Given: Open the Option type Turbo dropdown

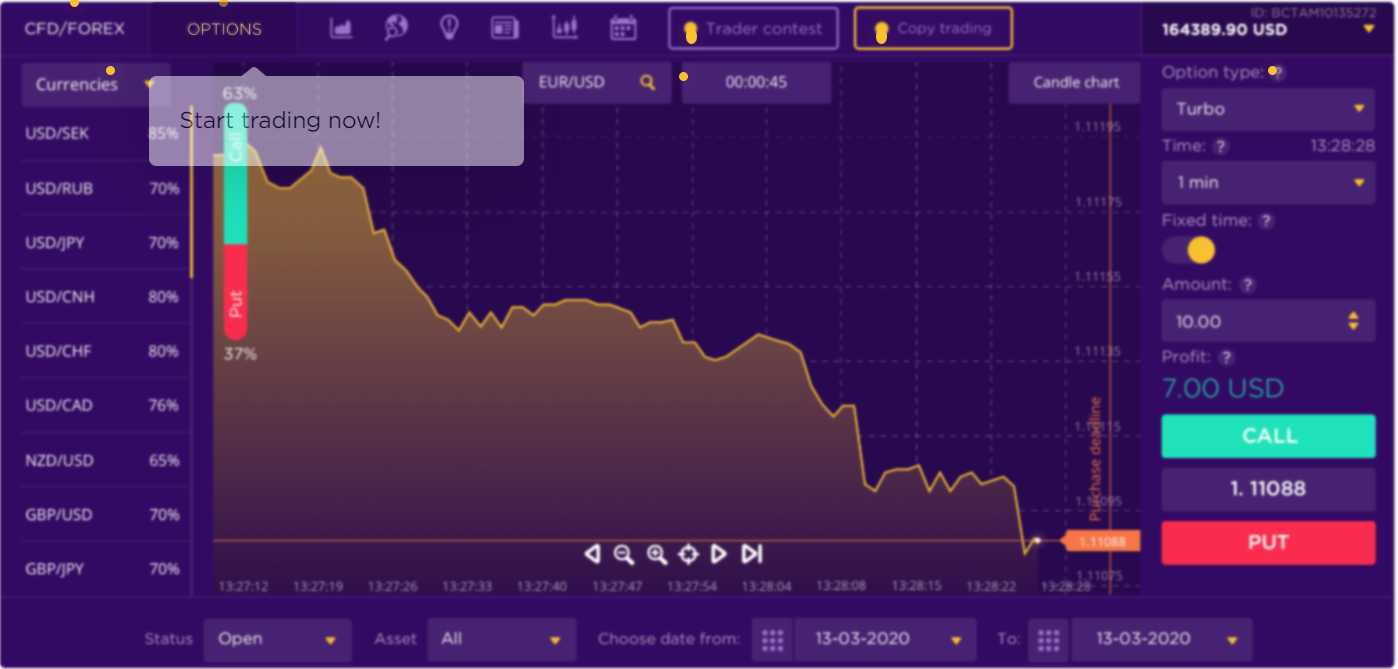Looking at the screenshot, I should click(x=1268, y=109).
